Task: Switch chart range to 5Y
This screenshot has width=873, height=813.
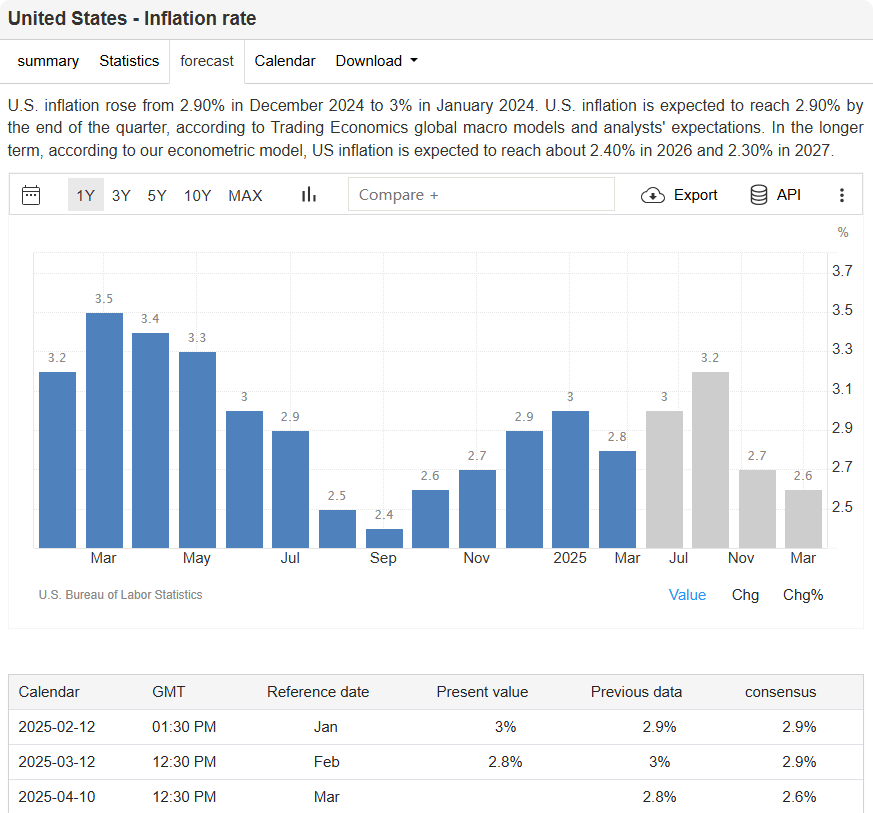Action: [157, 195]
